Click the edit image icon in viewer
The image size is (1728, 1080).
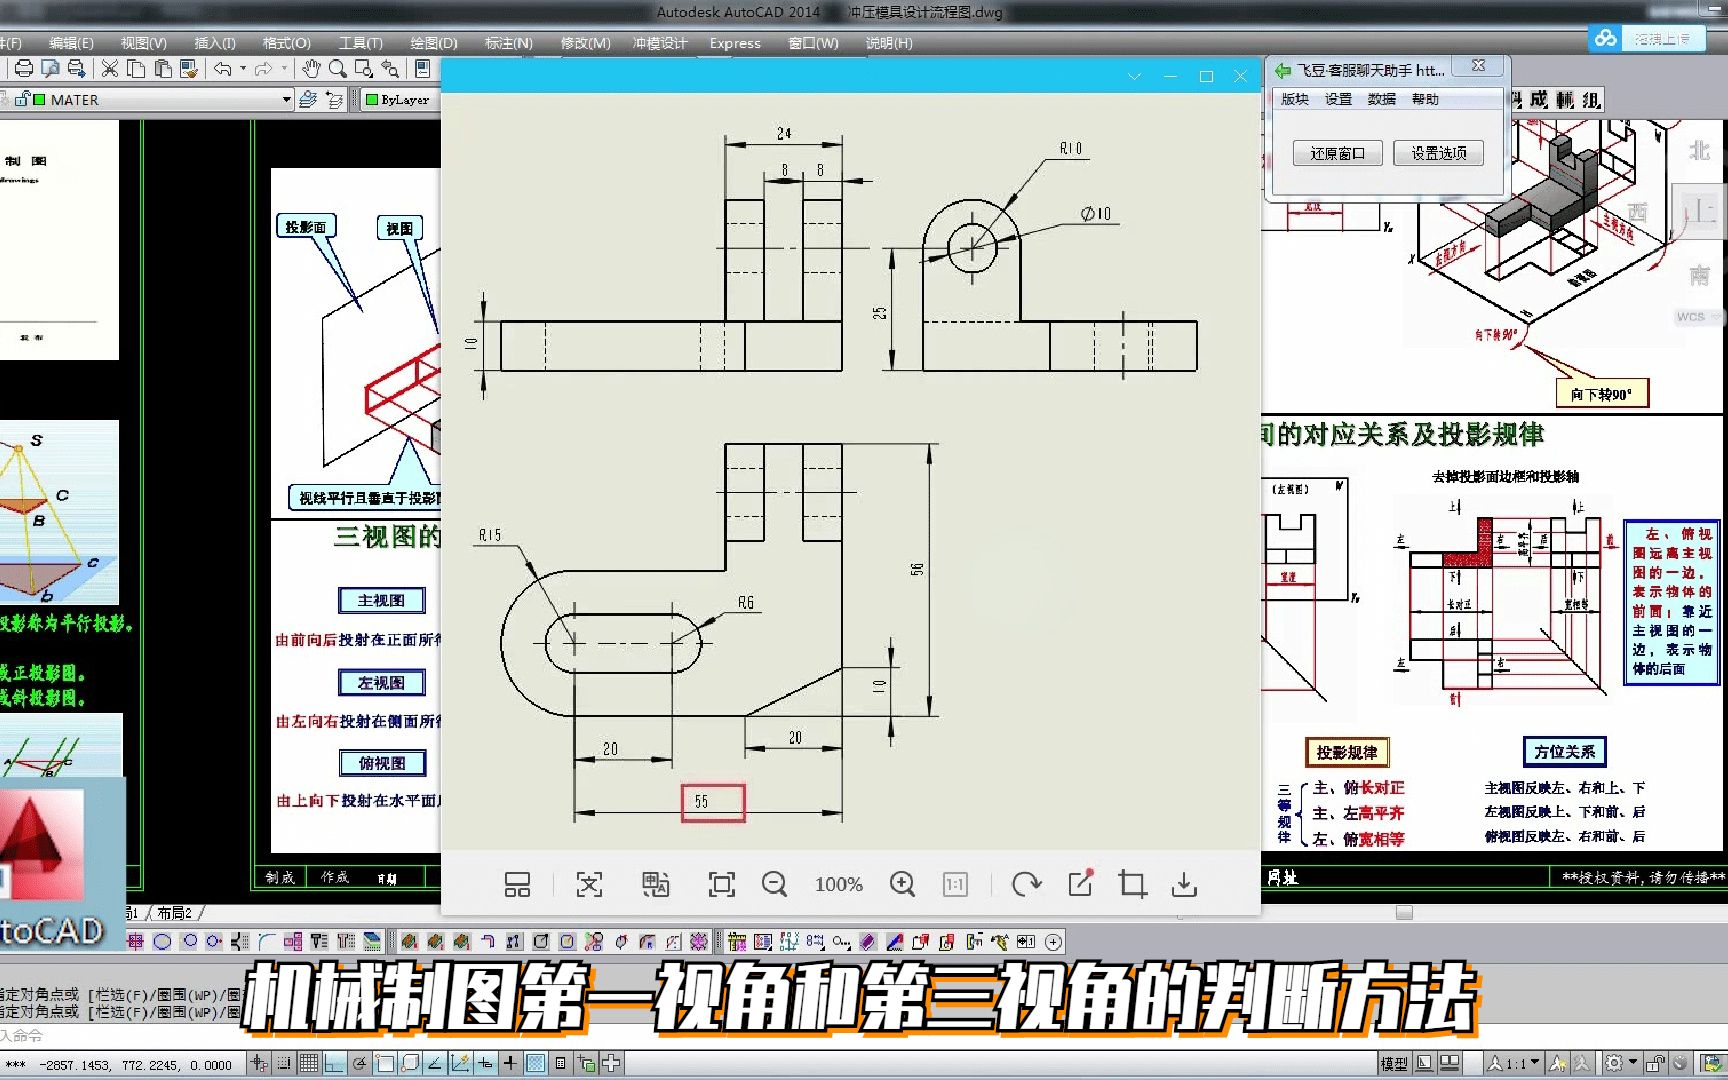1080,884
